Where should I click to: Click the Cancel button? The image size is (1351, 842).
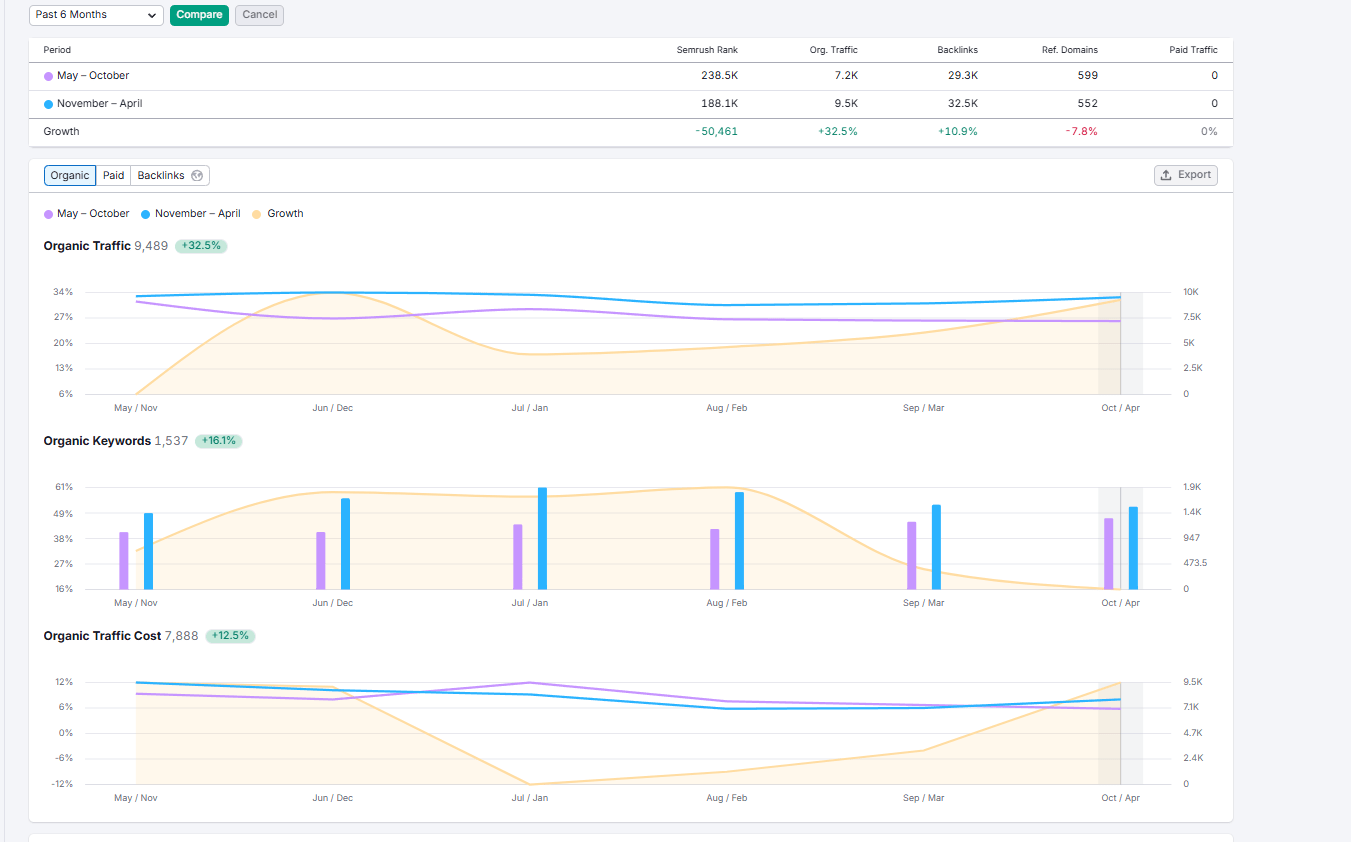tap(258, 15)
